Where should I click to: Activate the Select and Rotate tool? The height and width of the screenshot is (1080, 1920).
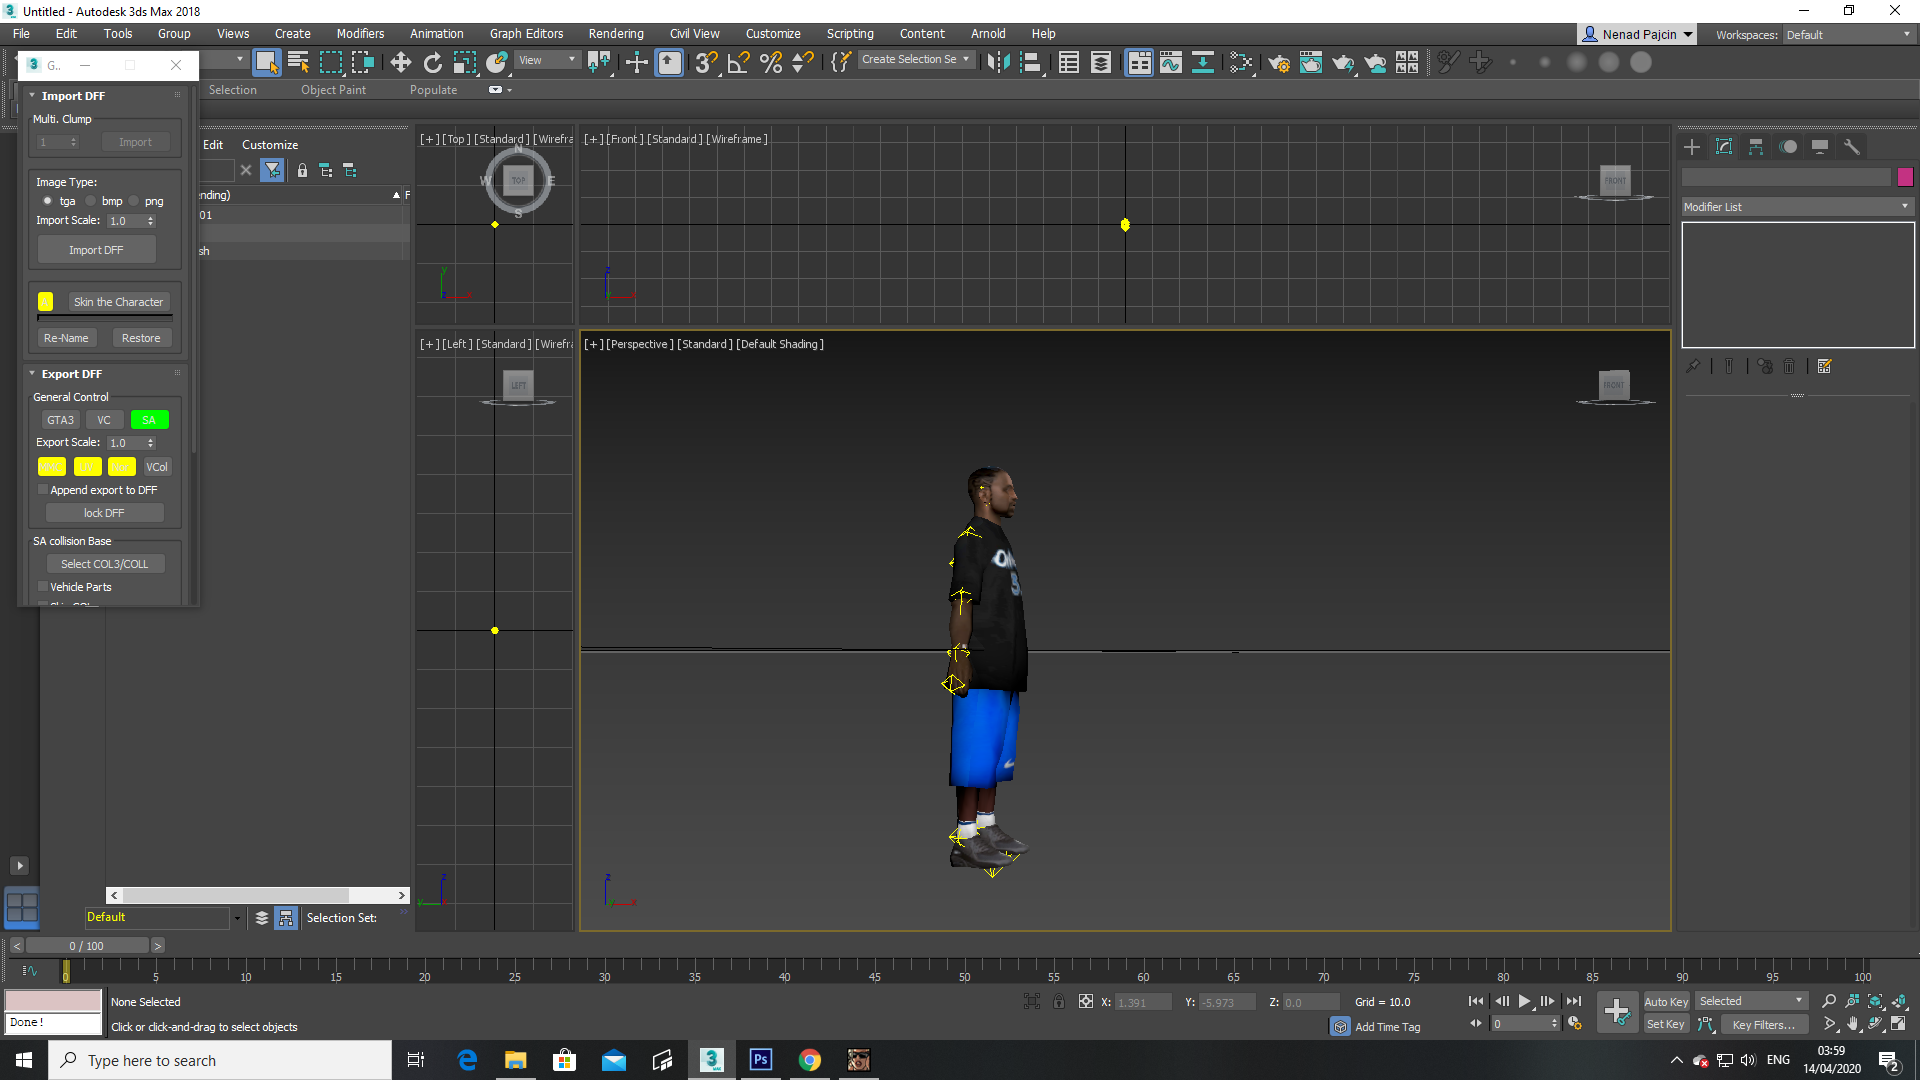(x=433, y=63)
